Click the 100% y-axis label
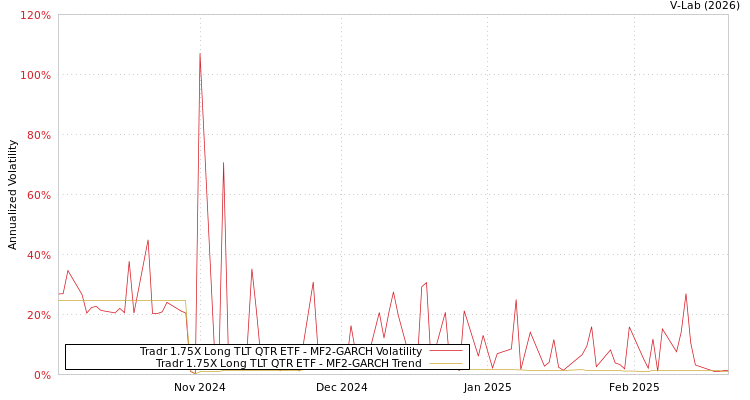 click(35, 75)
